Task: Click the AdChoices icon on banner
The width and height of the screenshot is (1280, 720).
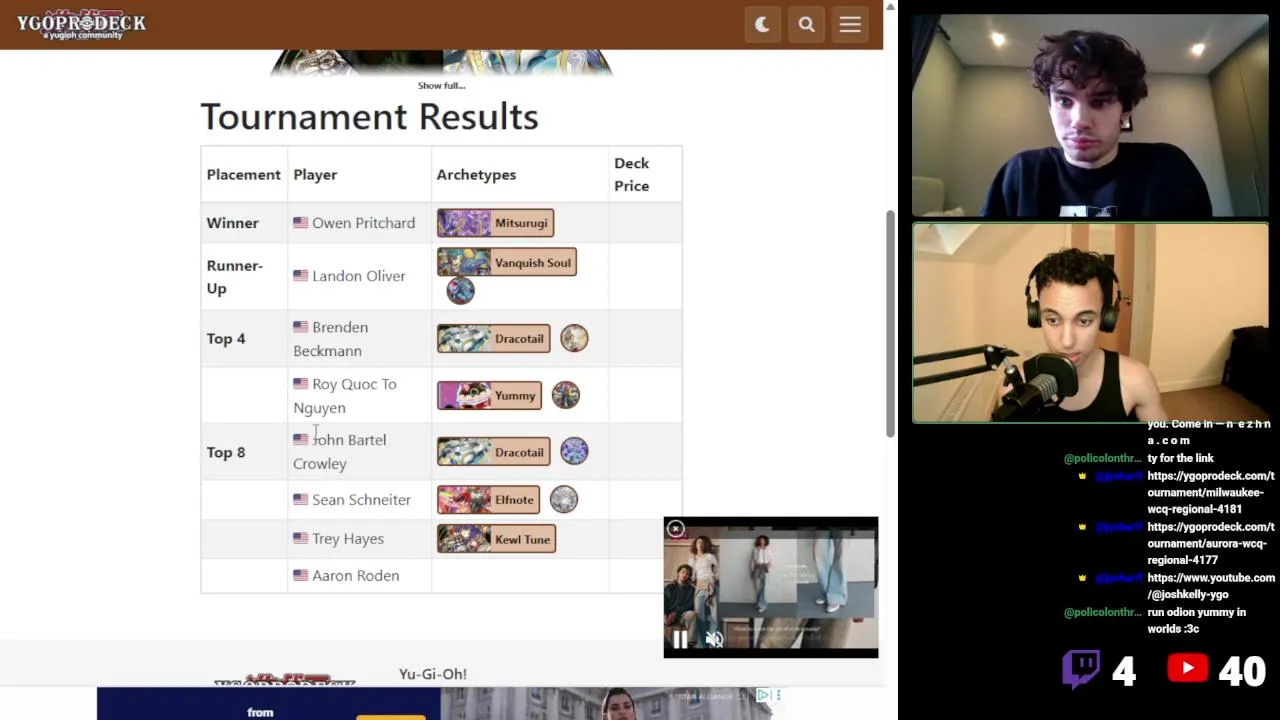Action: 763,696
